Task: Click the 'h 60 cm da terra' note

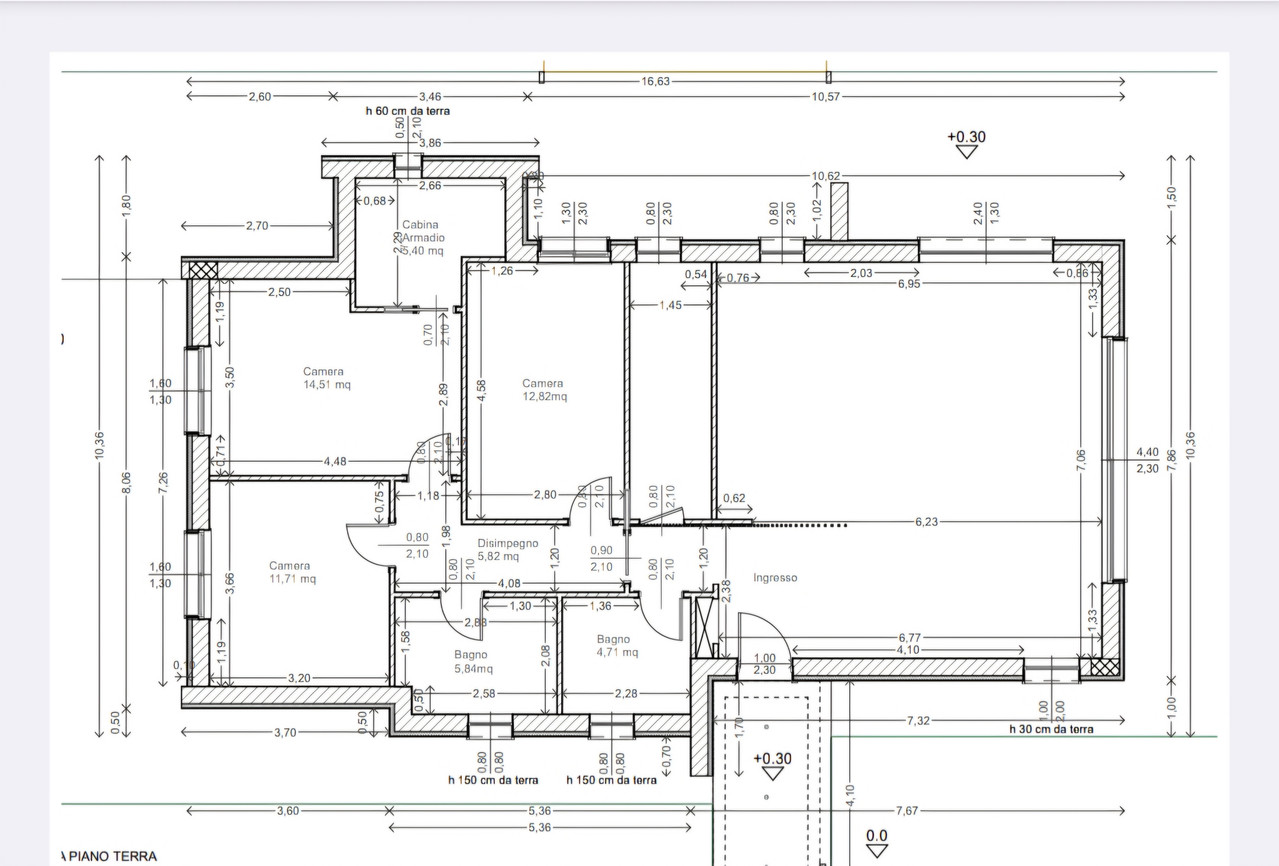Action: (x=407, y=112)
